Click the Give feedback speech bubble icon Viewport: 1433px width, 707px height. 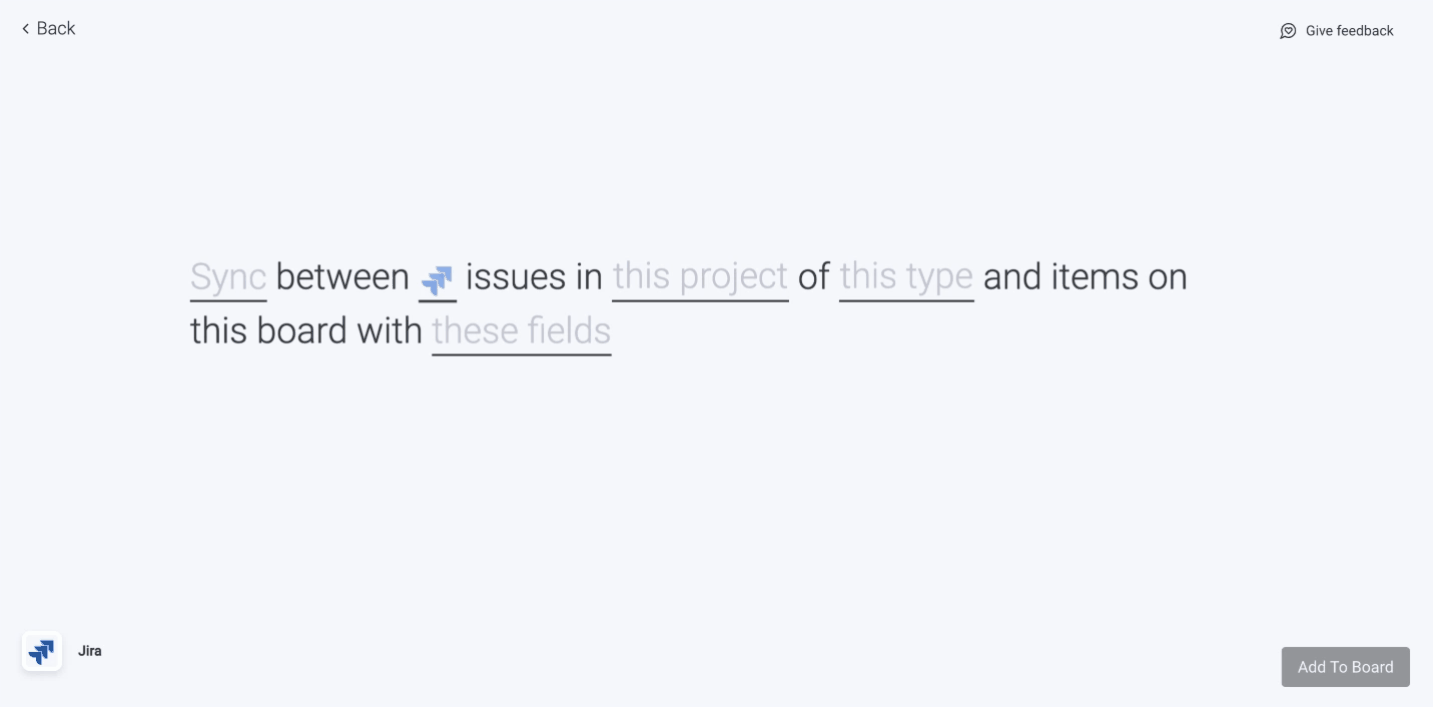pyautogui.click(x=1288, y=31)
